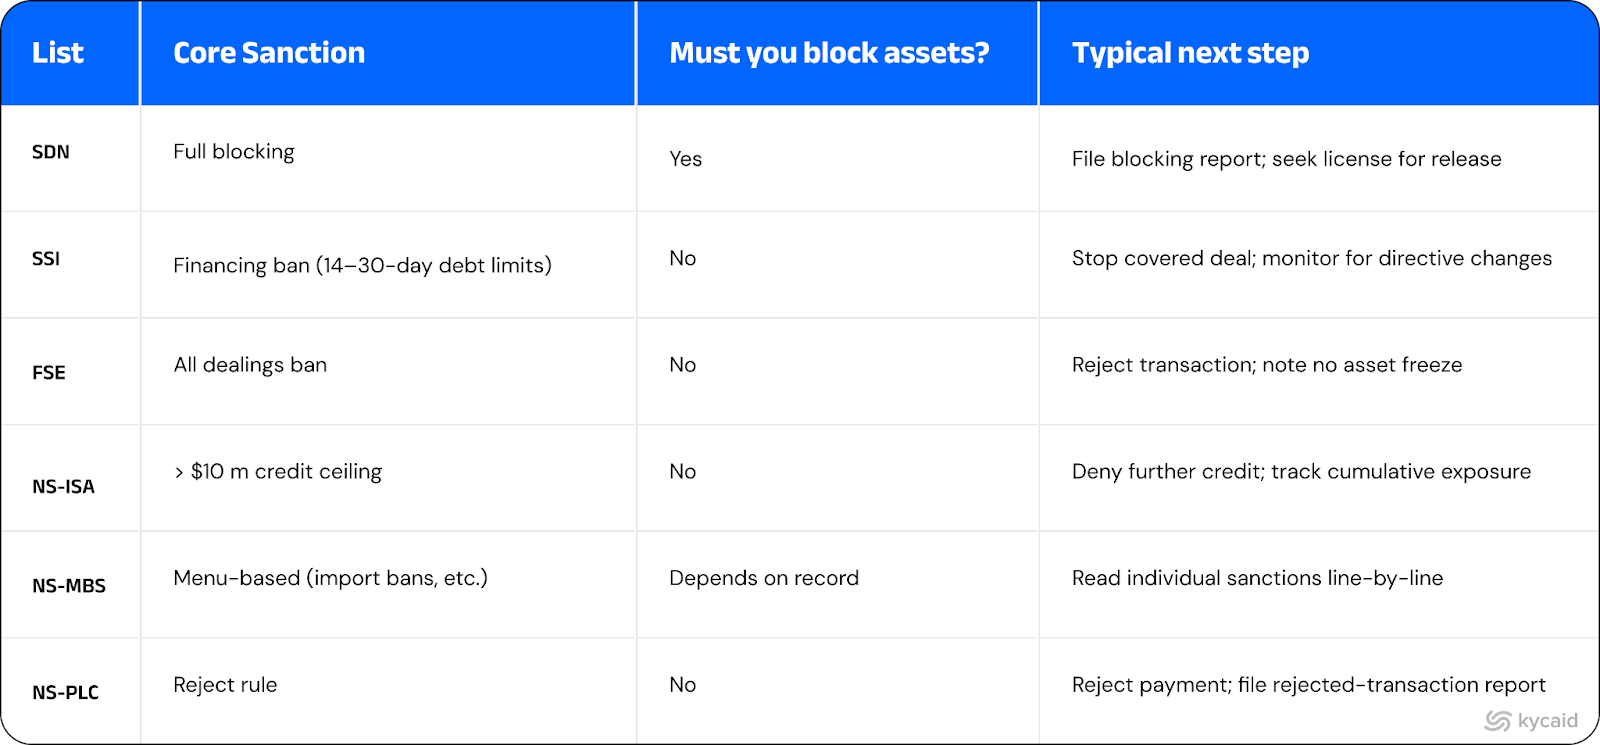Click the 'All dealings ban' cell

(x=250, y=365)
